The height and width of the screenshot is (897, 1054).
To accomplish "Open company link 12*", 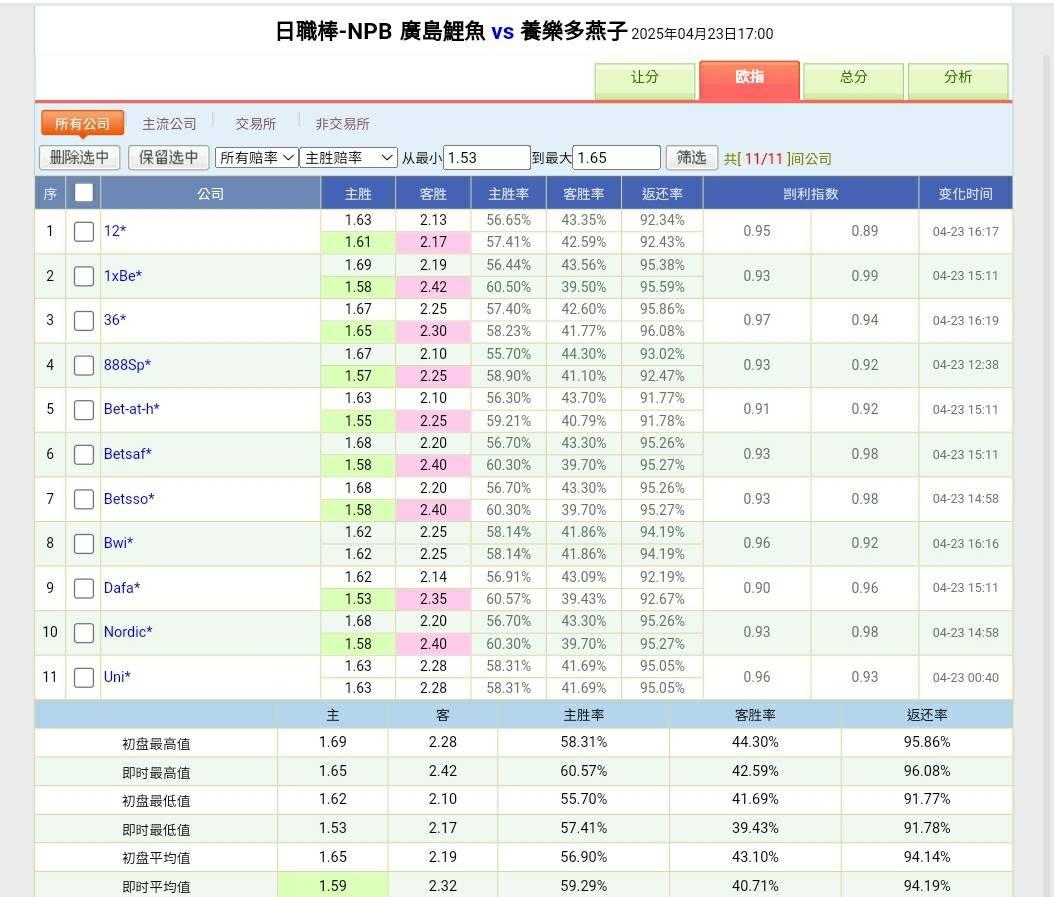I will pos(115,231).
